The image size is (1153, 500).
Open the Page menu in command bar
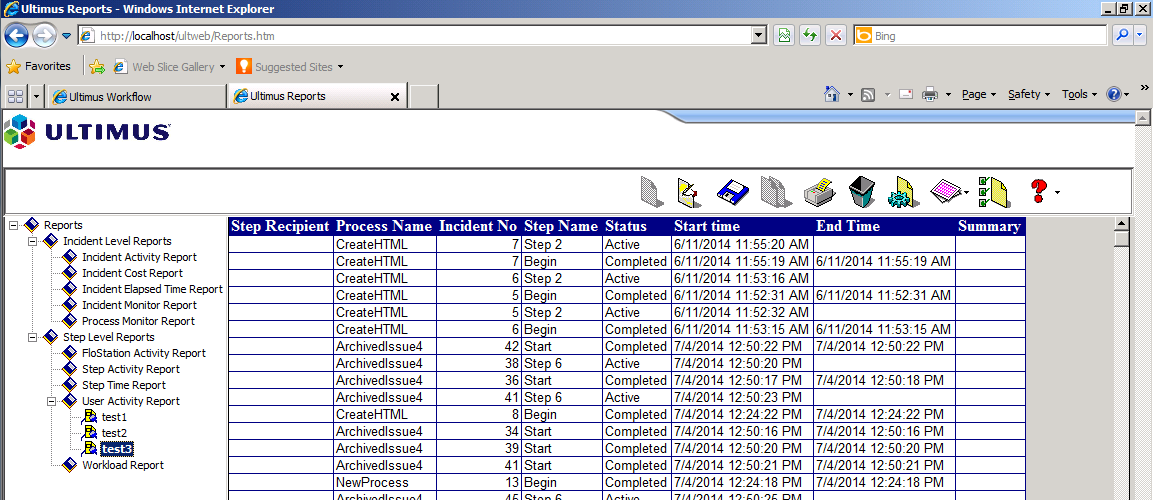click(x=978, y=94)
